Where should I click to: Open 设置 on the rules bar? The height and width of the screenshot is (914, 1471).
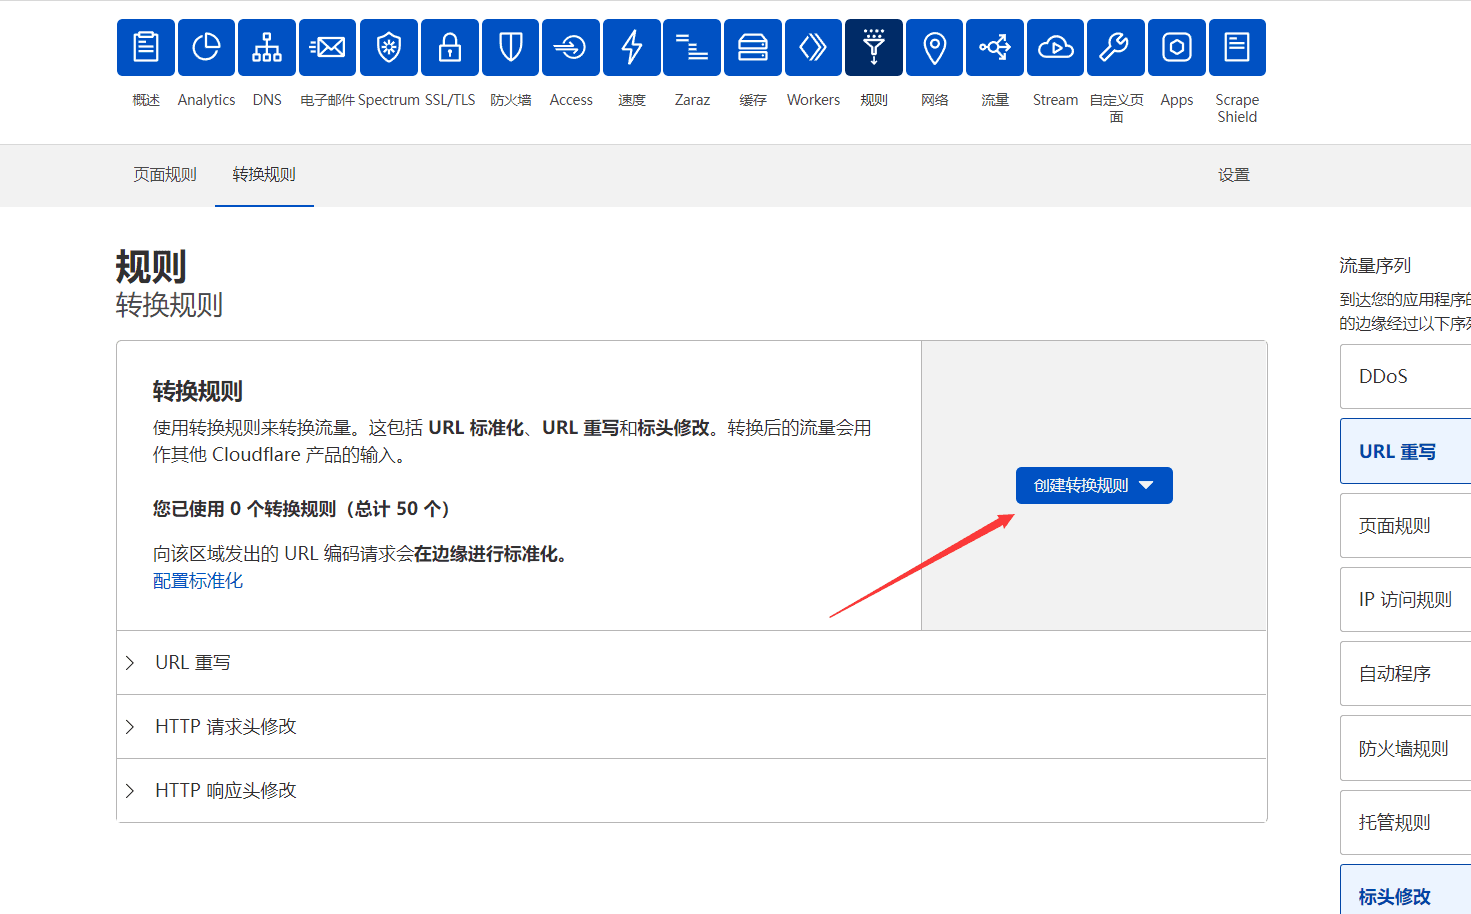click(x=1233, y=175)
